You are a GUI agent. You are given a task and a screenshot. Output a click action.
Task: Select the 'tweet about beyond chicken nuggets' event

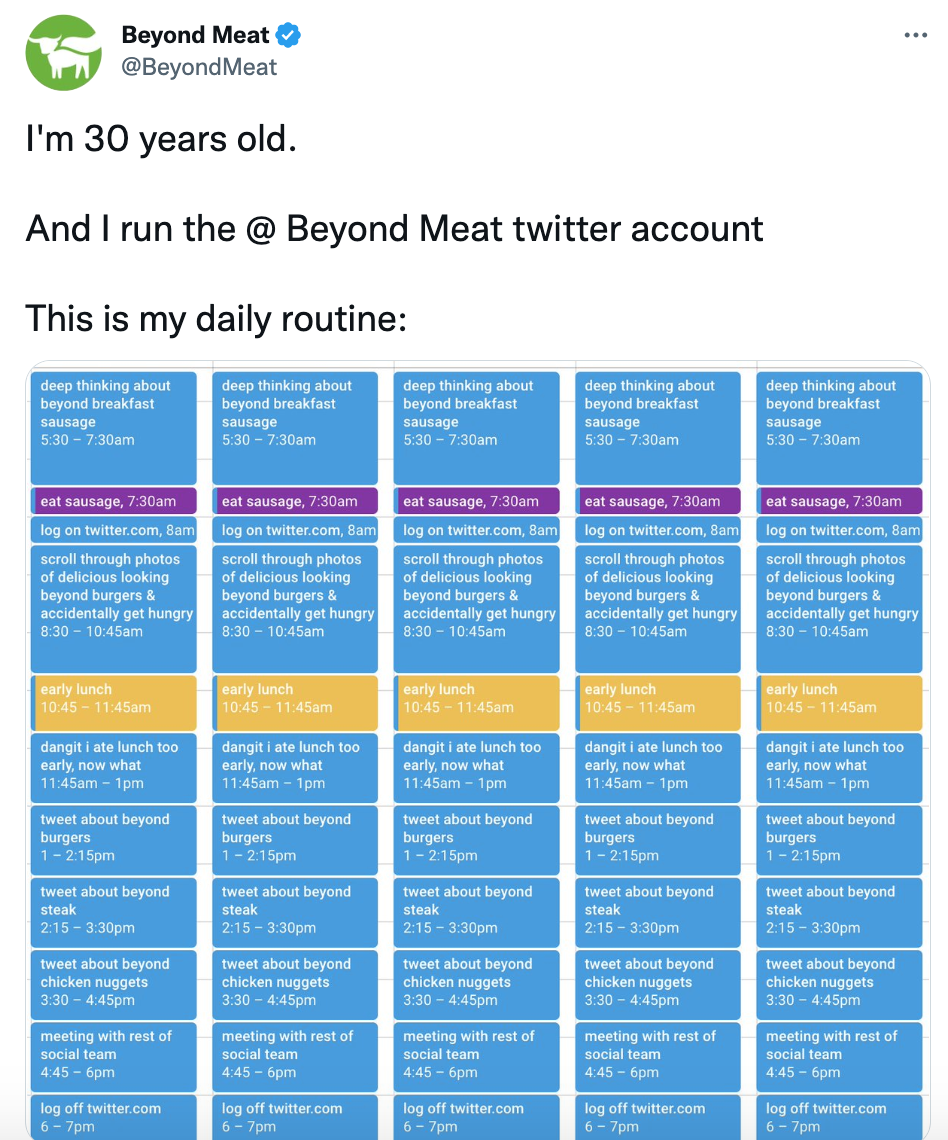pyautogui.click(x=113, y=984)
